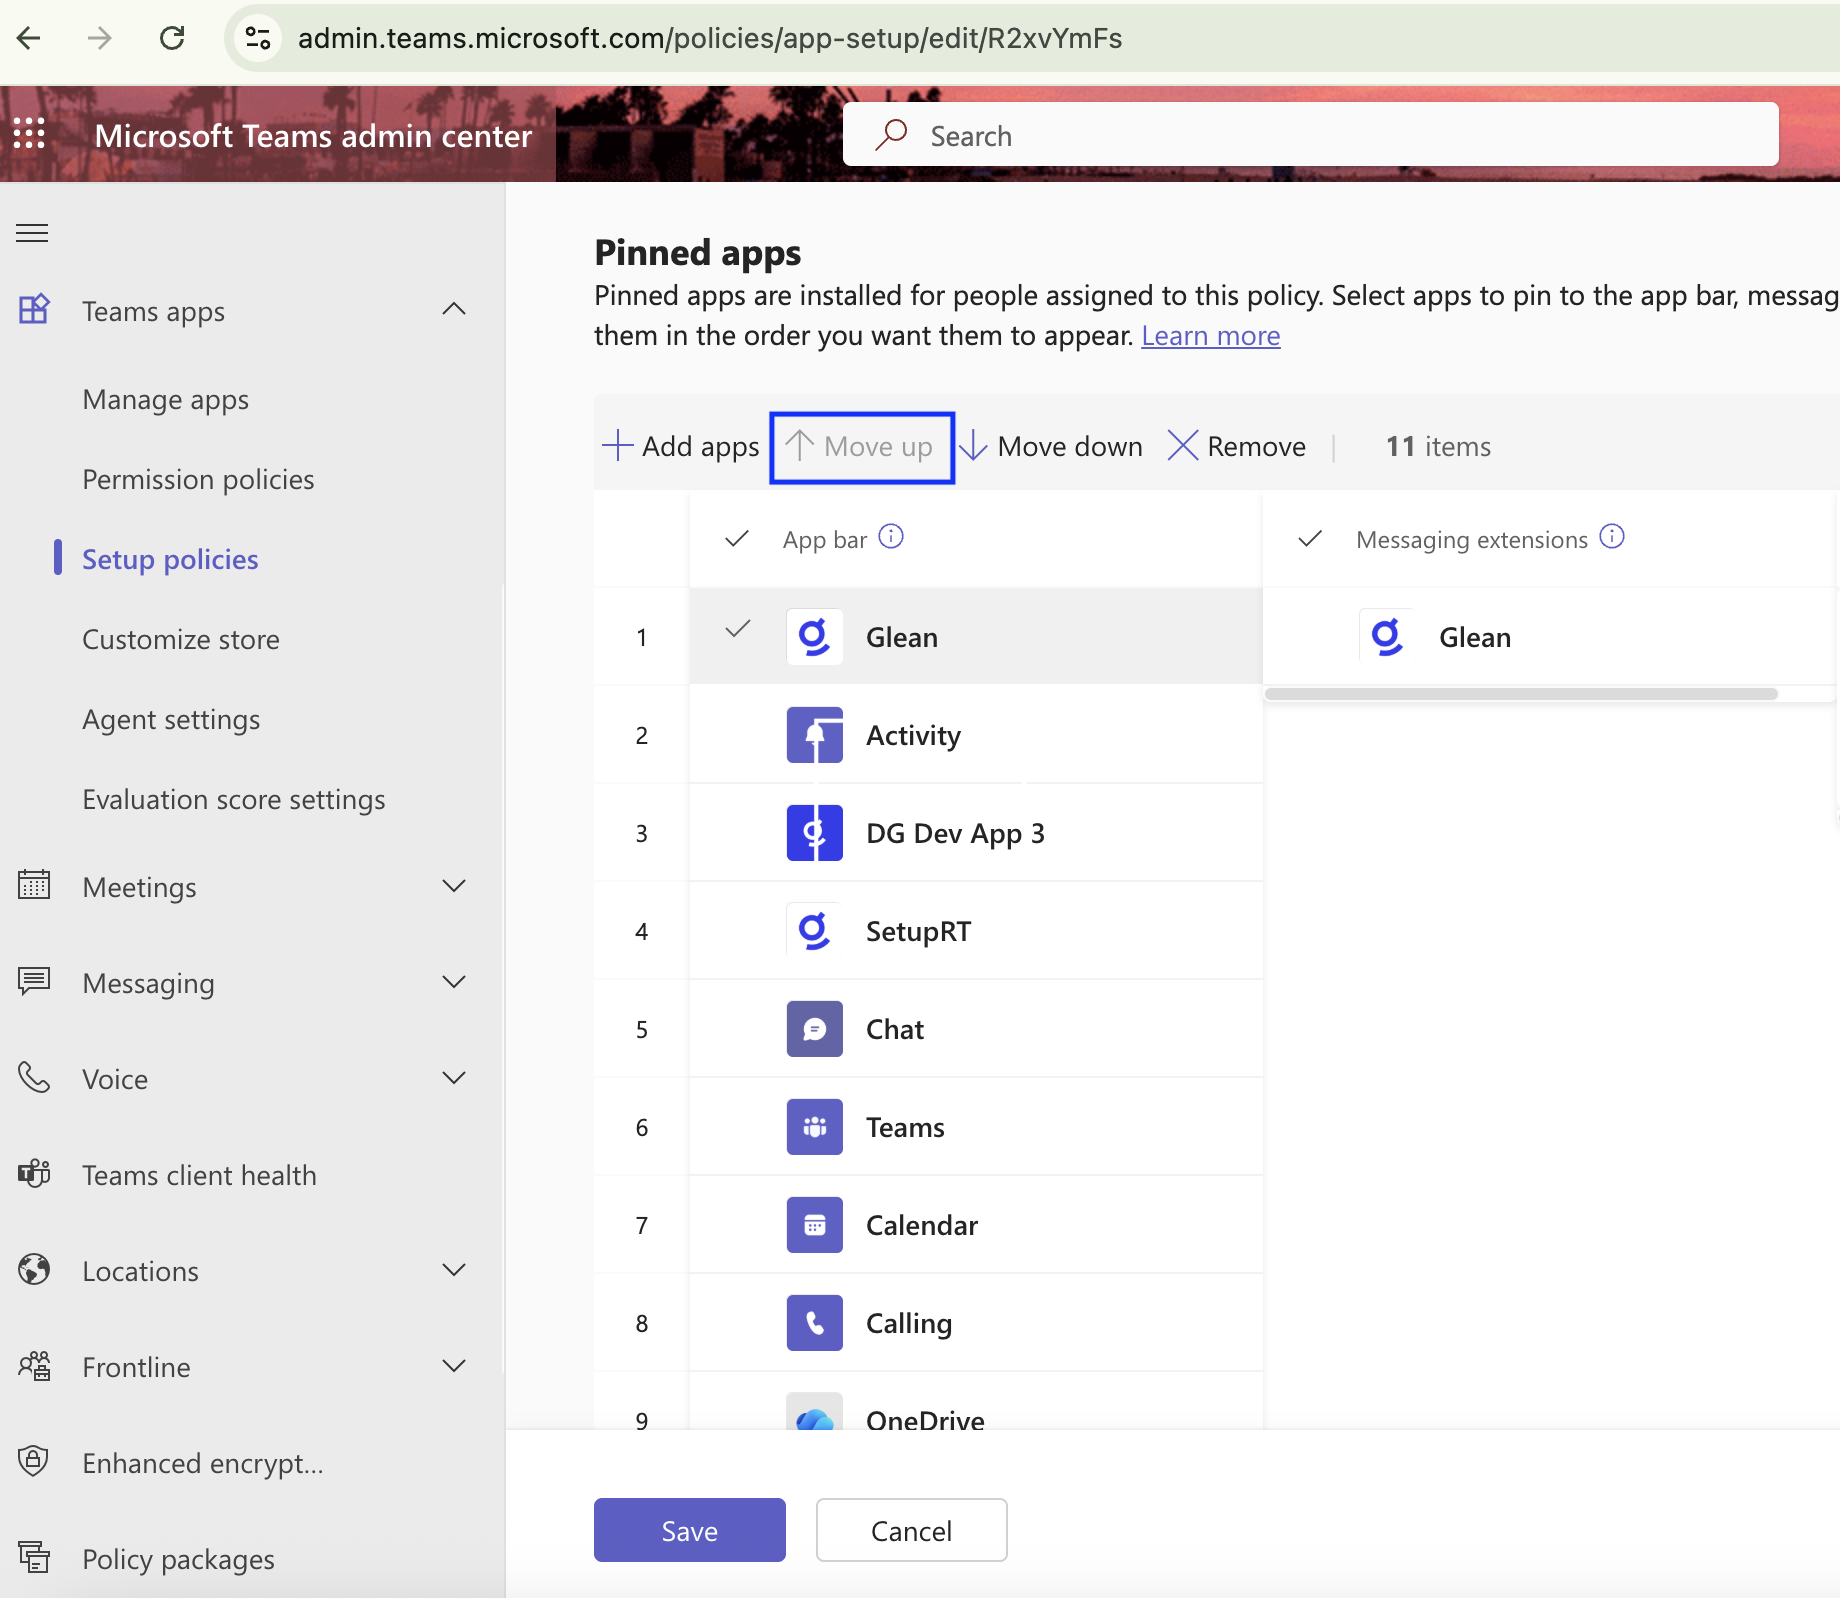
Task: Click the DG Dev App 3 icon
Action: click(814, 833)
